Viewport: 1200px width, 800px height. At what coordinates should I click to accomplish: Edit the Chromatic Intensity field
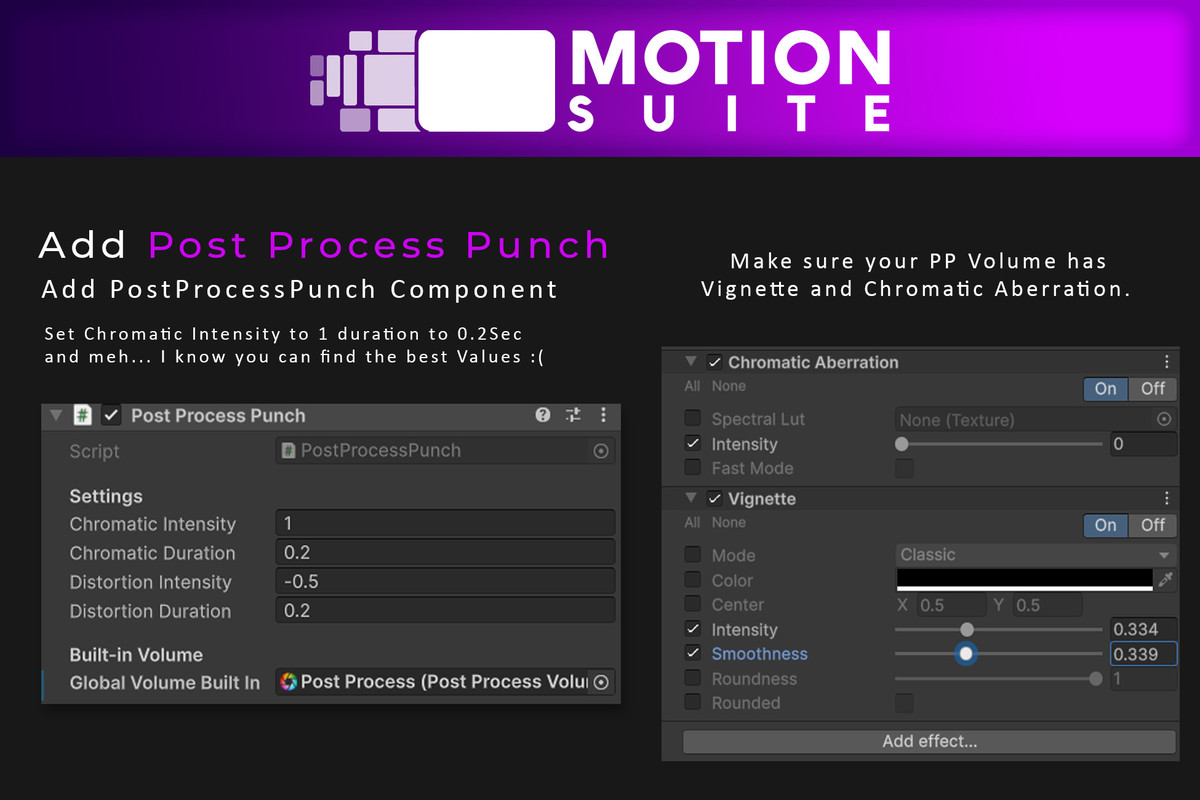(445, 523)
